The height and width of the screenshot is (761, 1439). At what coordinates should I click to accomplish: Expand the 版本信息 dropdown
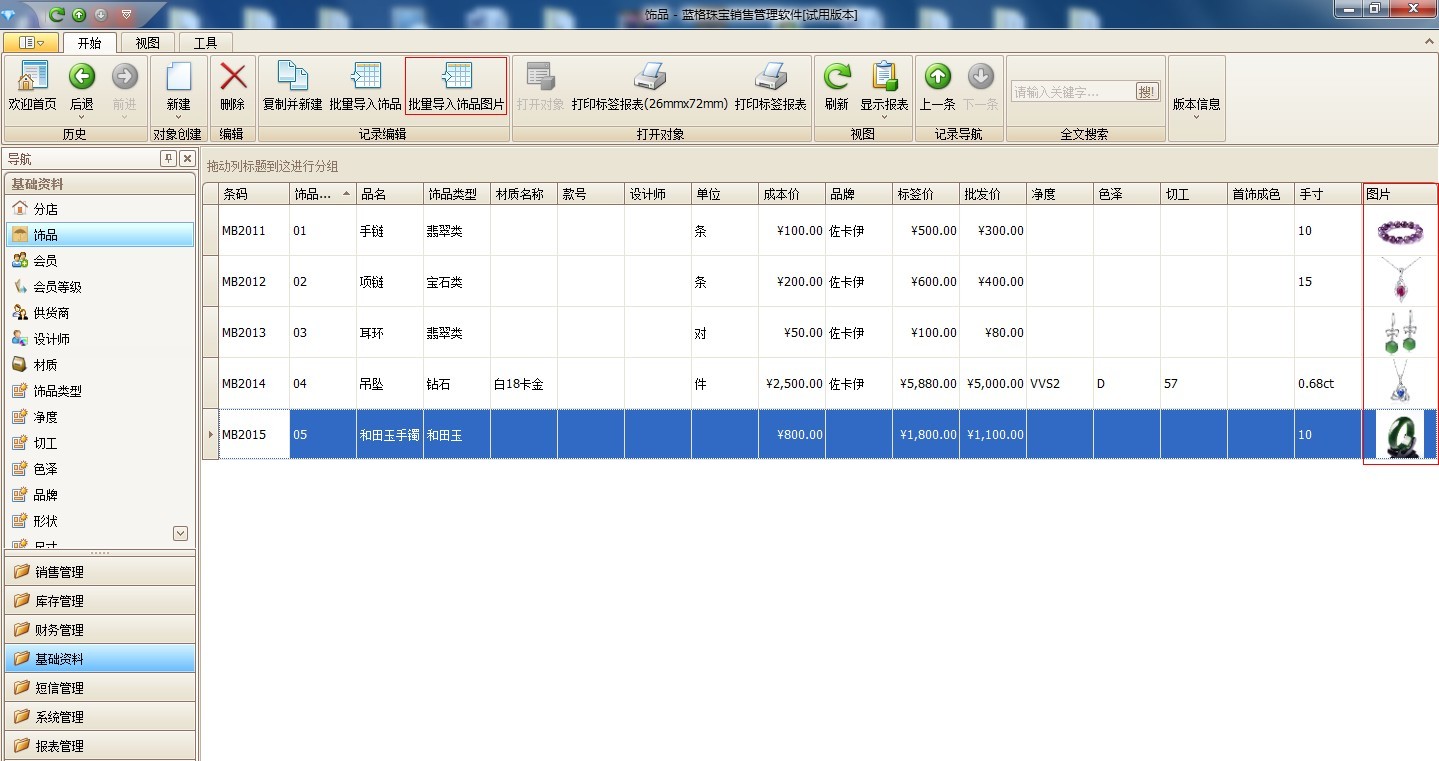[x=1196, y=117]
